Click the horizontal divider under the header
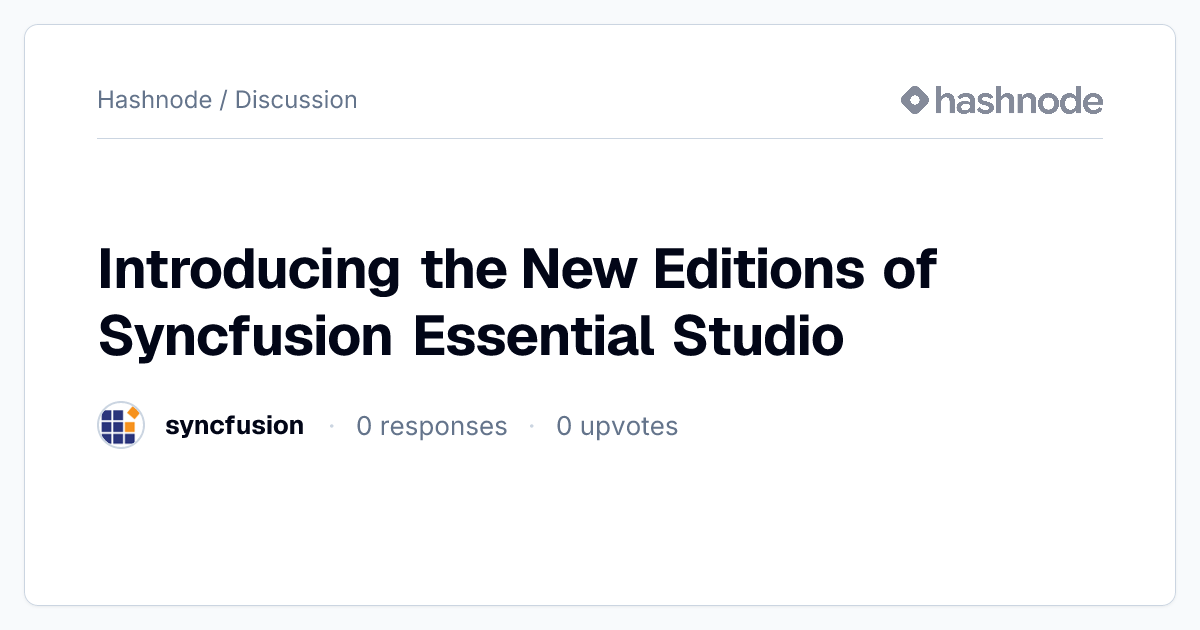Screen dimensions: 1200x630 coord(600,138)
